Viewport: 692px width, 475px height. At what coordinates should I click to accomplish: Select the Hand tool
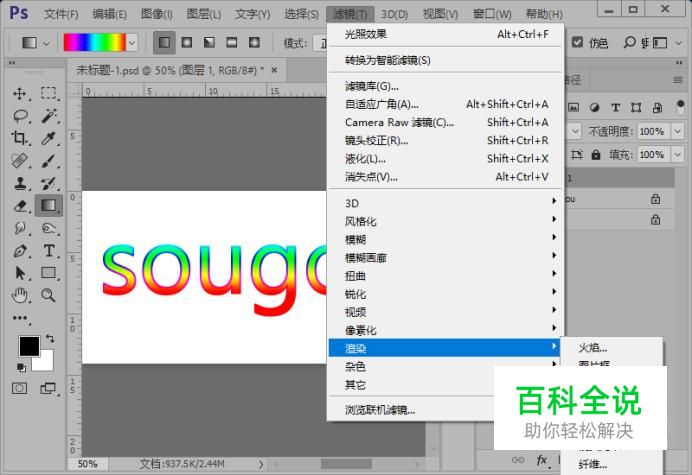click(20, 295)
